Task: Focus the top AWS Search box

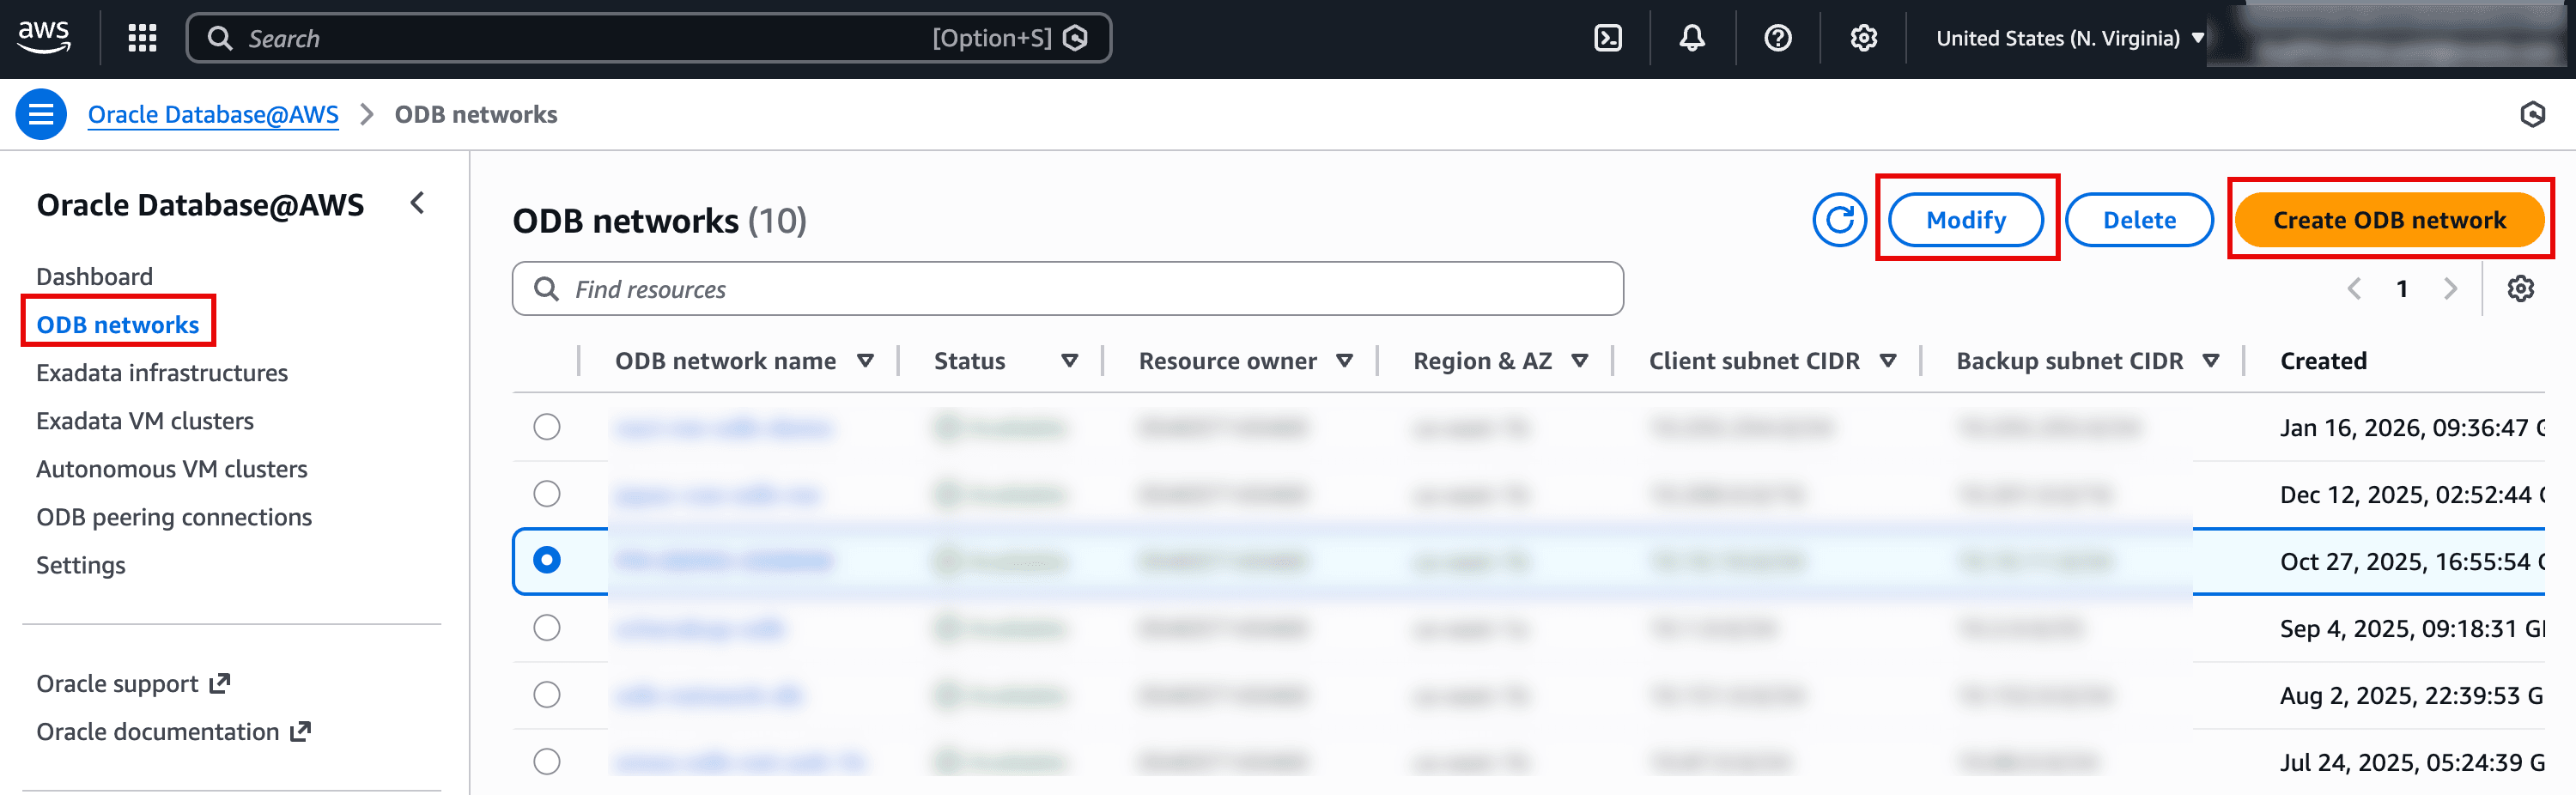Action: point(648,38)
